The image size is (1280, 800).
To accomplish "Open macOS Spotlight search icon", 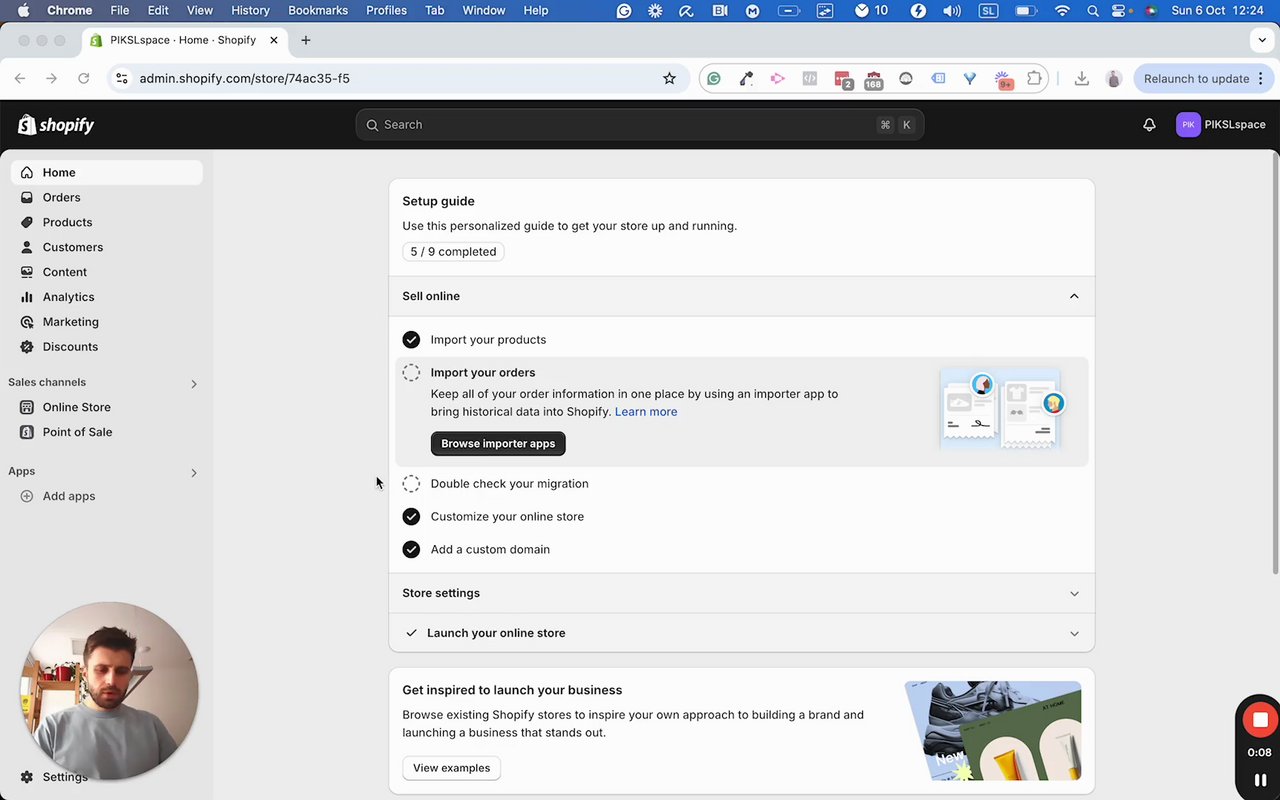I will coord(1093,11).
